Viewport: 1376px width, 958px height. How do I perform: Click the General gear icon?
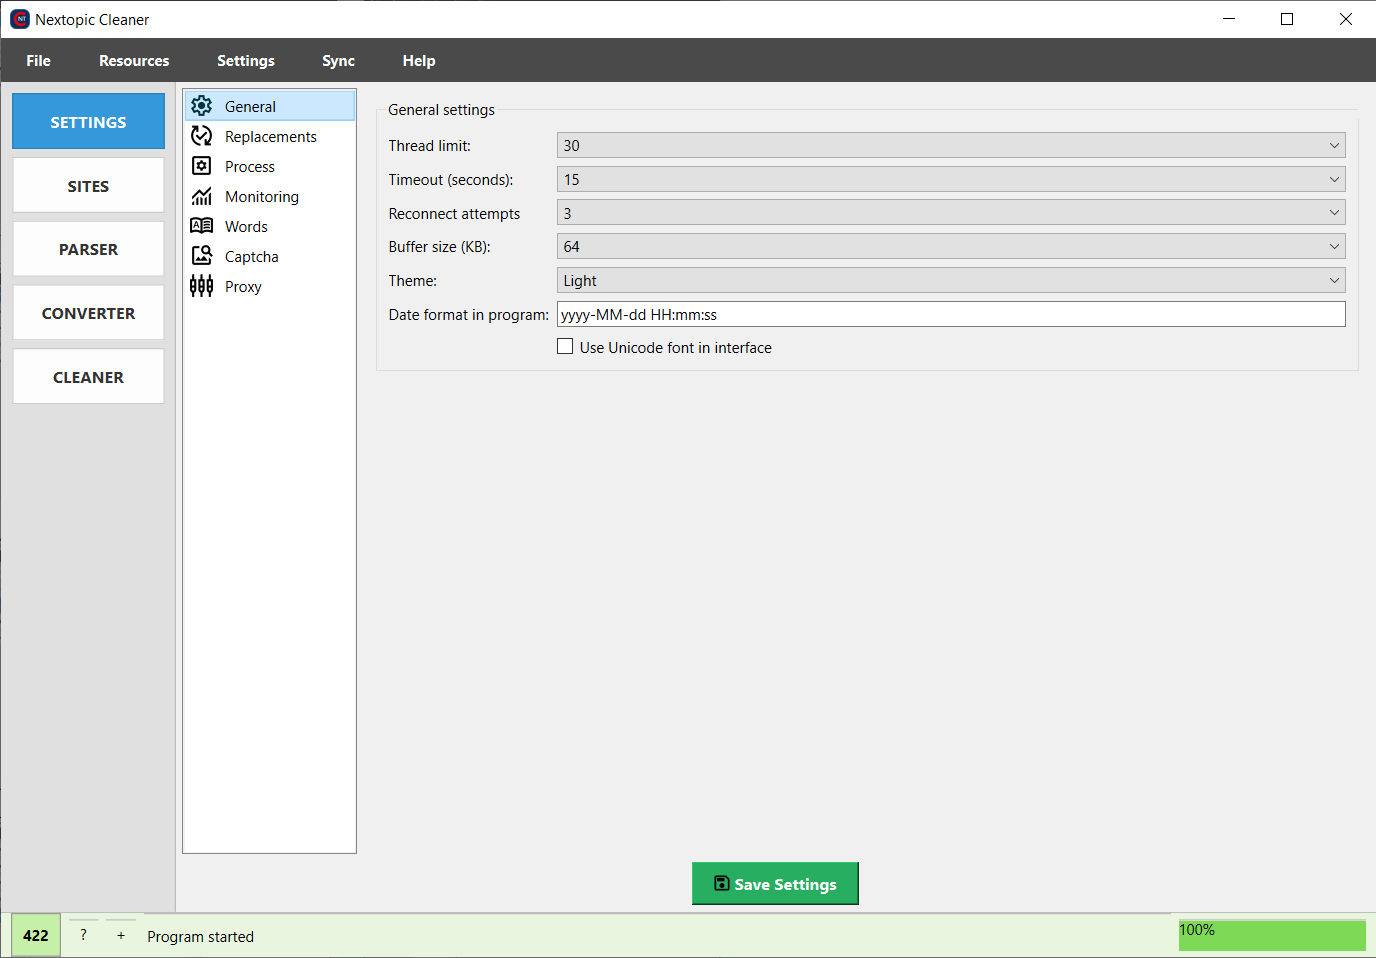click(x=201, y=106)
